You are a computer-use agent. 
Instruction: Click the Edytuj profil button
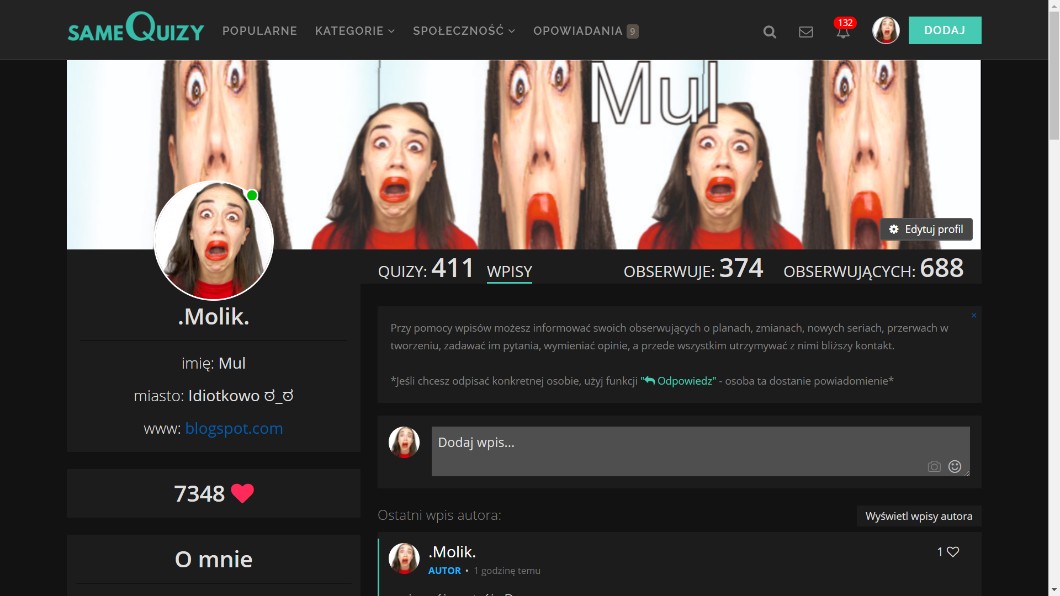pos(926,230)
